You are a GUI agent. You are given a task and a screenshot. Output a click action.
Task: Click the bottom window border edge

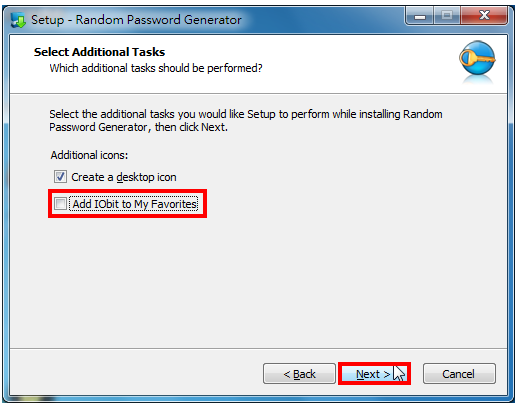[258, 399]
